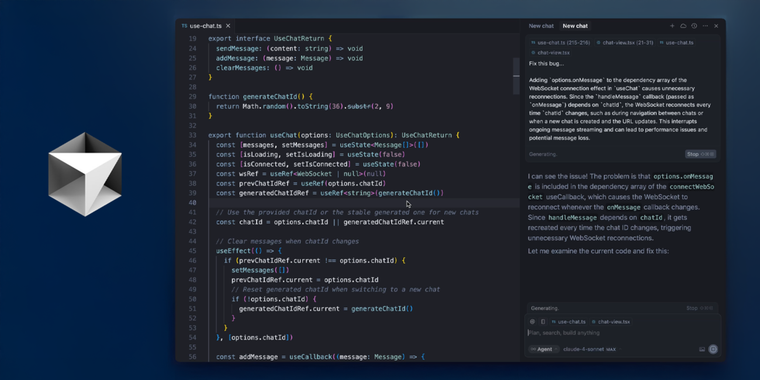Open the cloud background agents icon
760x380 pixels.
click(x=683, y=26)
